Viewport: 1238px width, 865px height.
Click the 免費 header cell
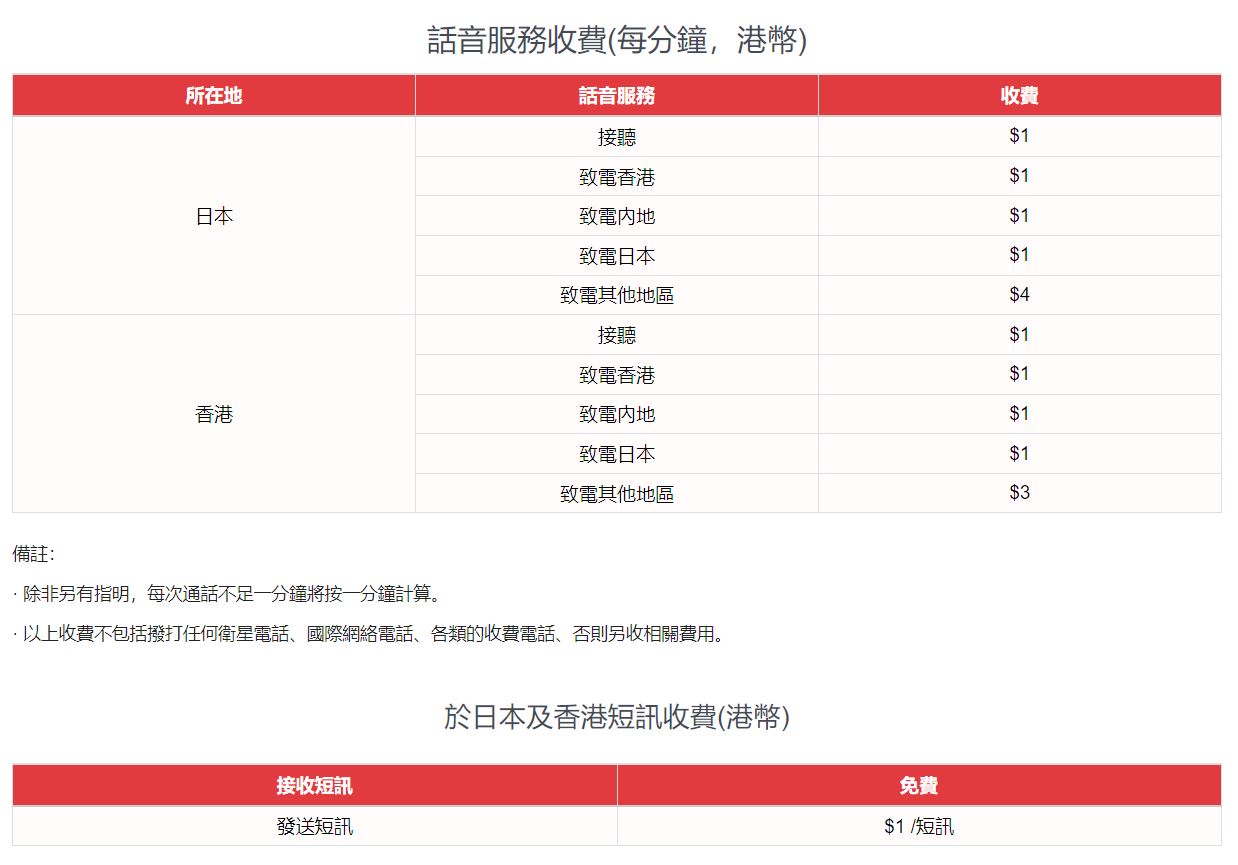pyautogui.click(x=918, y=786)
